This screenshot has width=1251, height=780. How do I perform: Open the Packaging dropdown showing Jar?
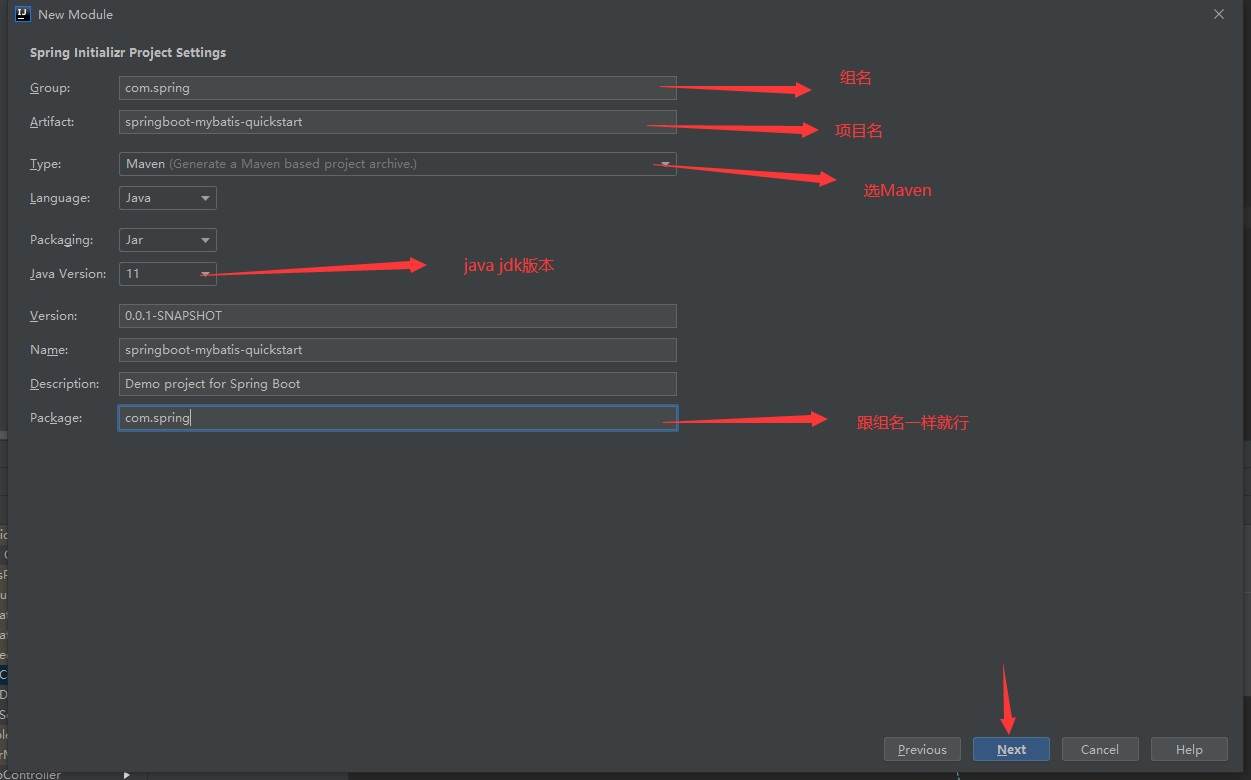167,240
